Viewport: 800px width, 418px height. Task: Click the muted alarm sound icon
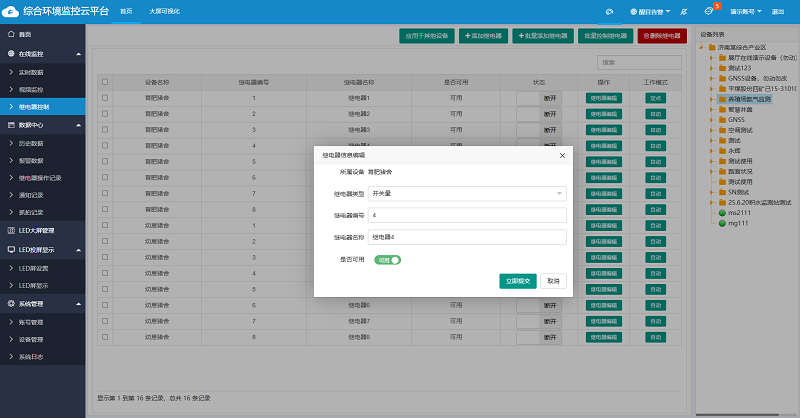coord(683,11)
